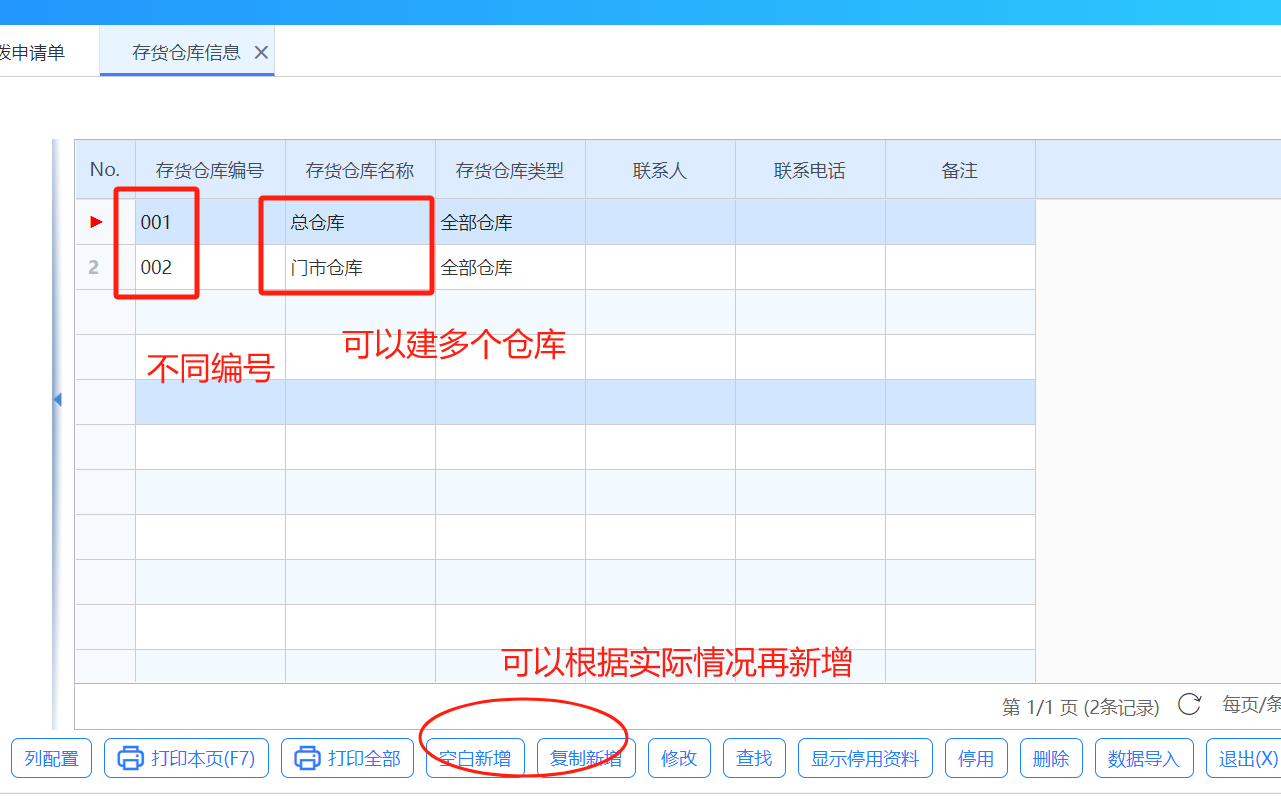Select the row marked with red arrow

[x=96, y=222]
